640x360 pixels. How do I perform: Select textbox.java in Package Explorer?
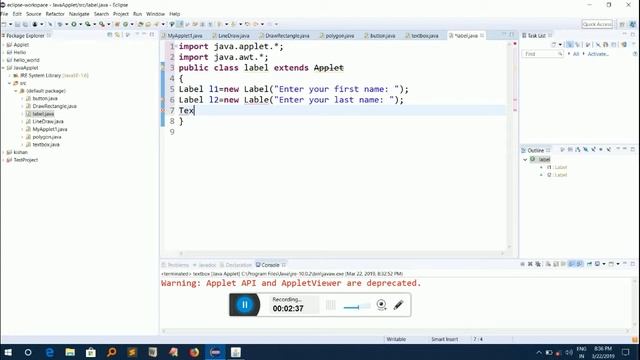[x=46, y=145]
